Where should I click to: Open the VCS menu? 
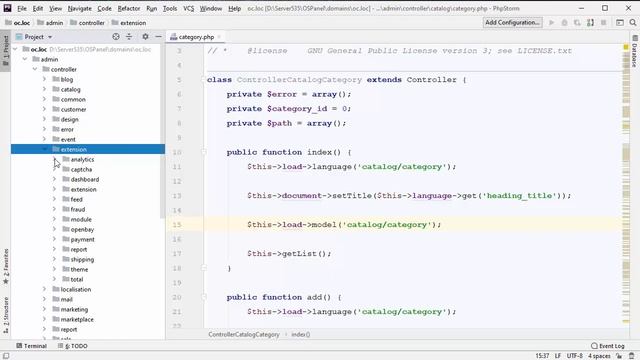(188, 8)
